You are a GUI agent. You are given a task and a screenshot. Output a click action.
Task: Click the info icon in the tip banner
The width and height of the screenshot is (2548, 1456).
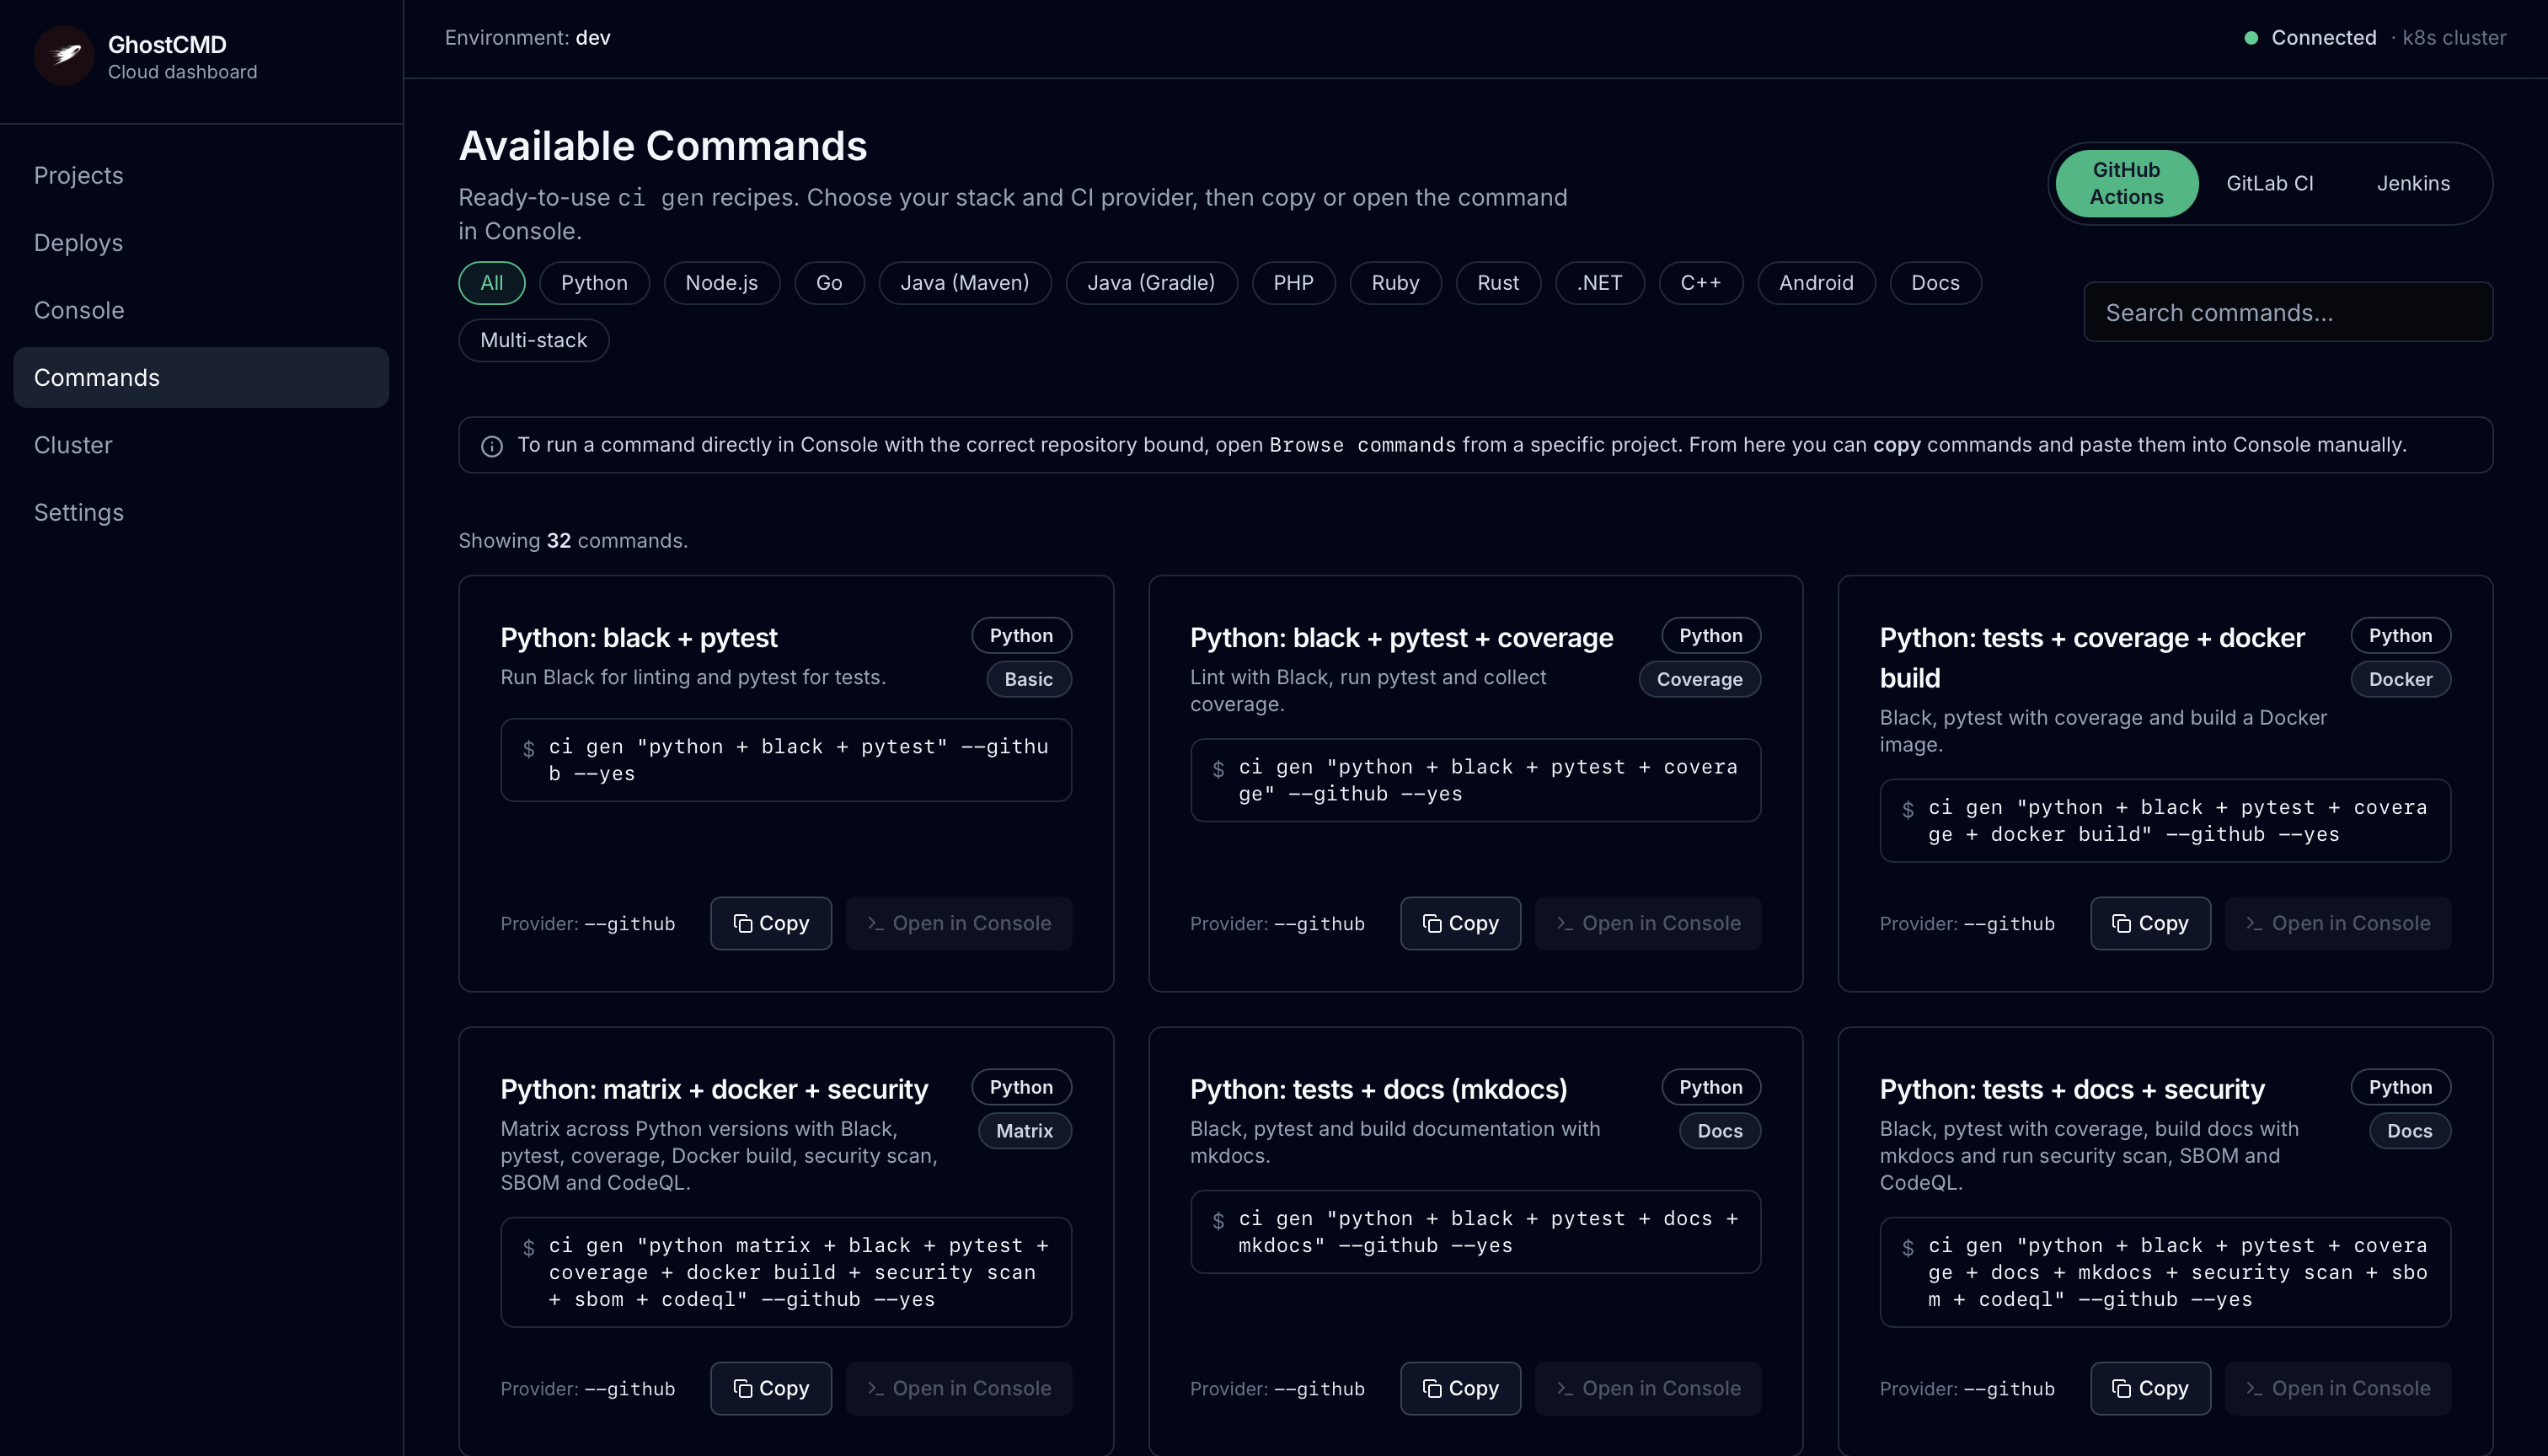[x=491, y=446]
